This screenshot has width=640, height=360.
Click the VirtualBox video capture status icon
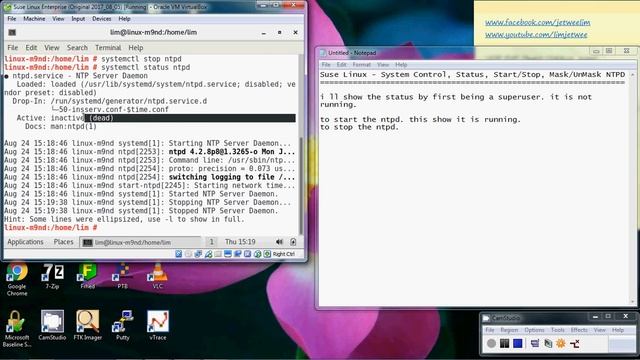[238, 254]
